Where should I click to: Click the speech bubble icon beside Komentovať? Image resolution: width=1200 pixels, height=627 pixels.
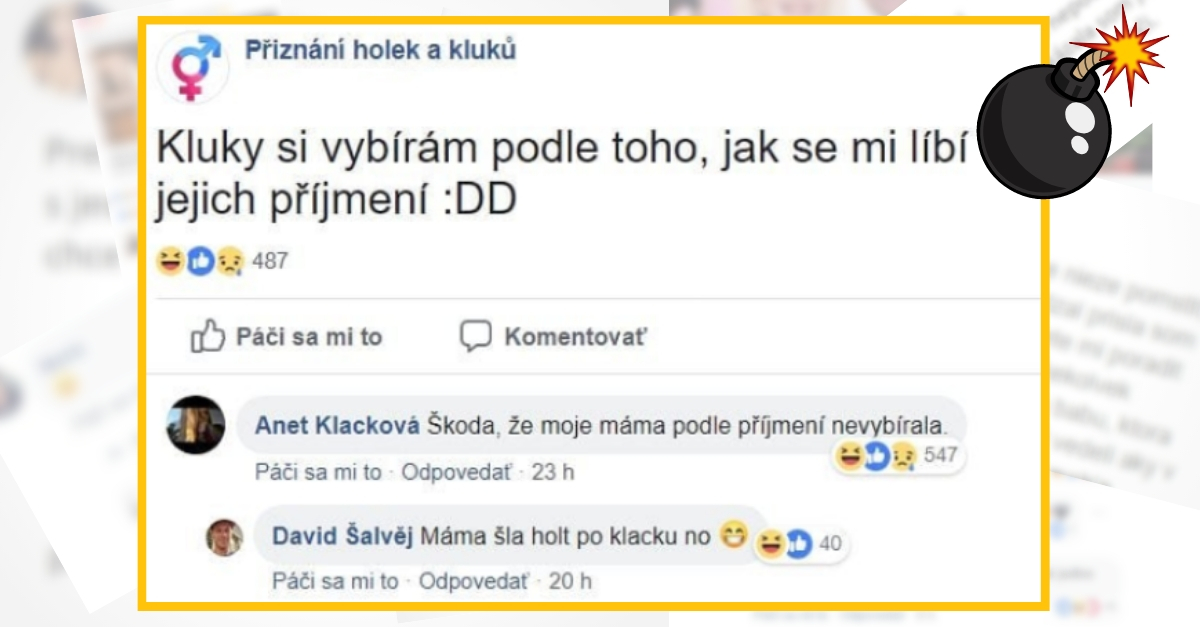click(477, 337)
